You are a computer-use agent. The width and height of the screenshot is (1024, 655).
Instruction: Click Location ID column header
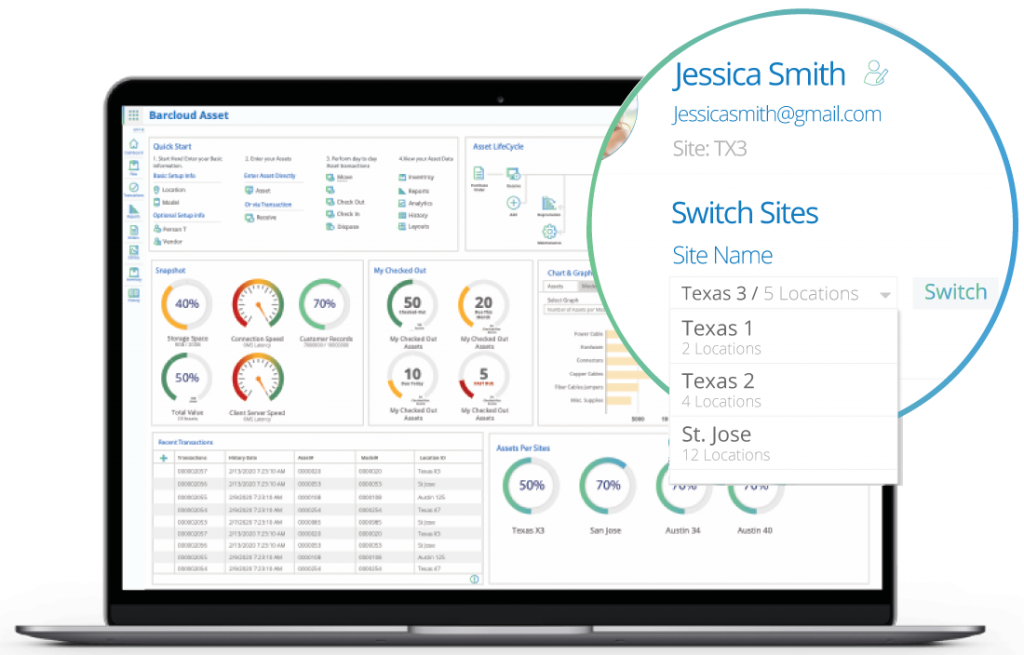point(432,458)
